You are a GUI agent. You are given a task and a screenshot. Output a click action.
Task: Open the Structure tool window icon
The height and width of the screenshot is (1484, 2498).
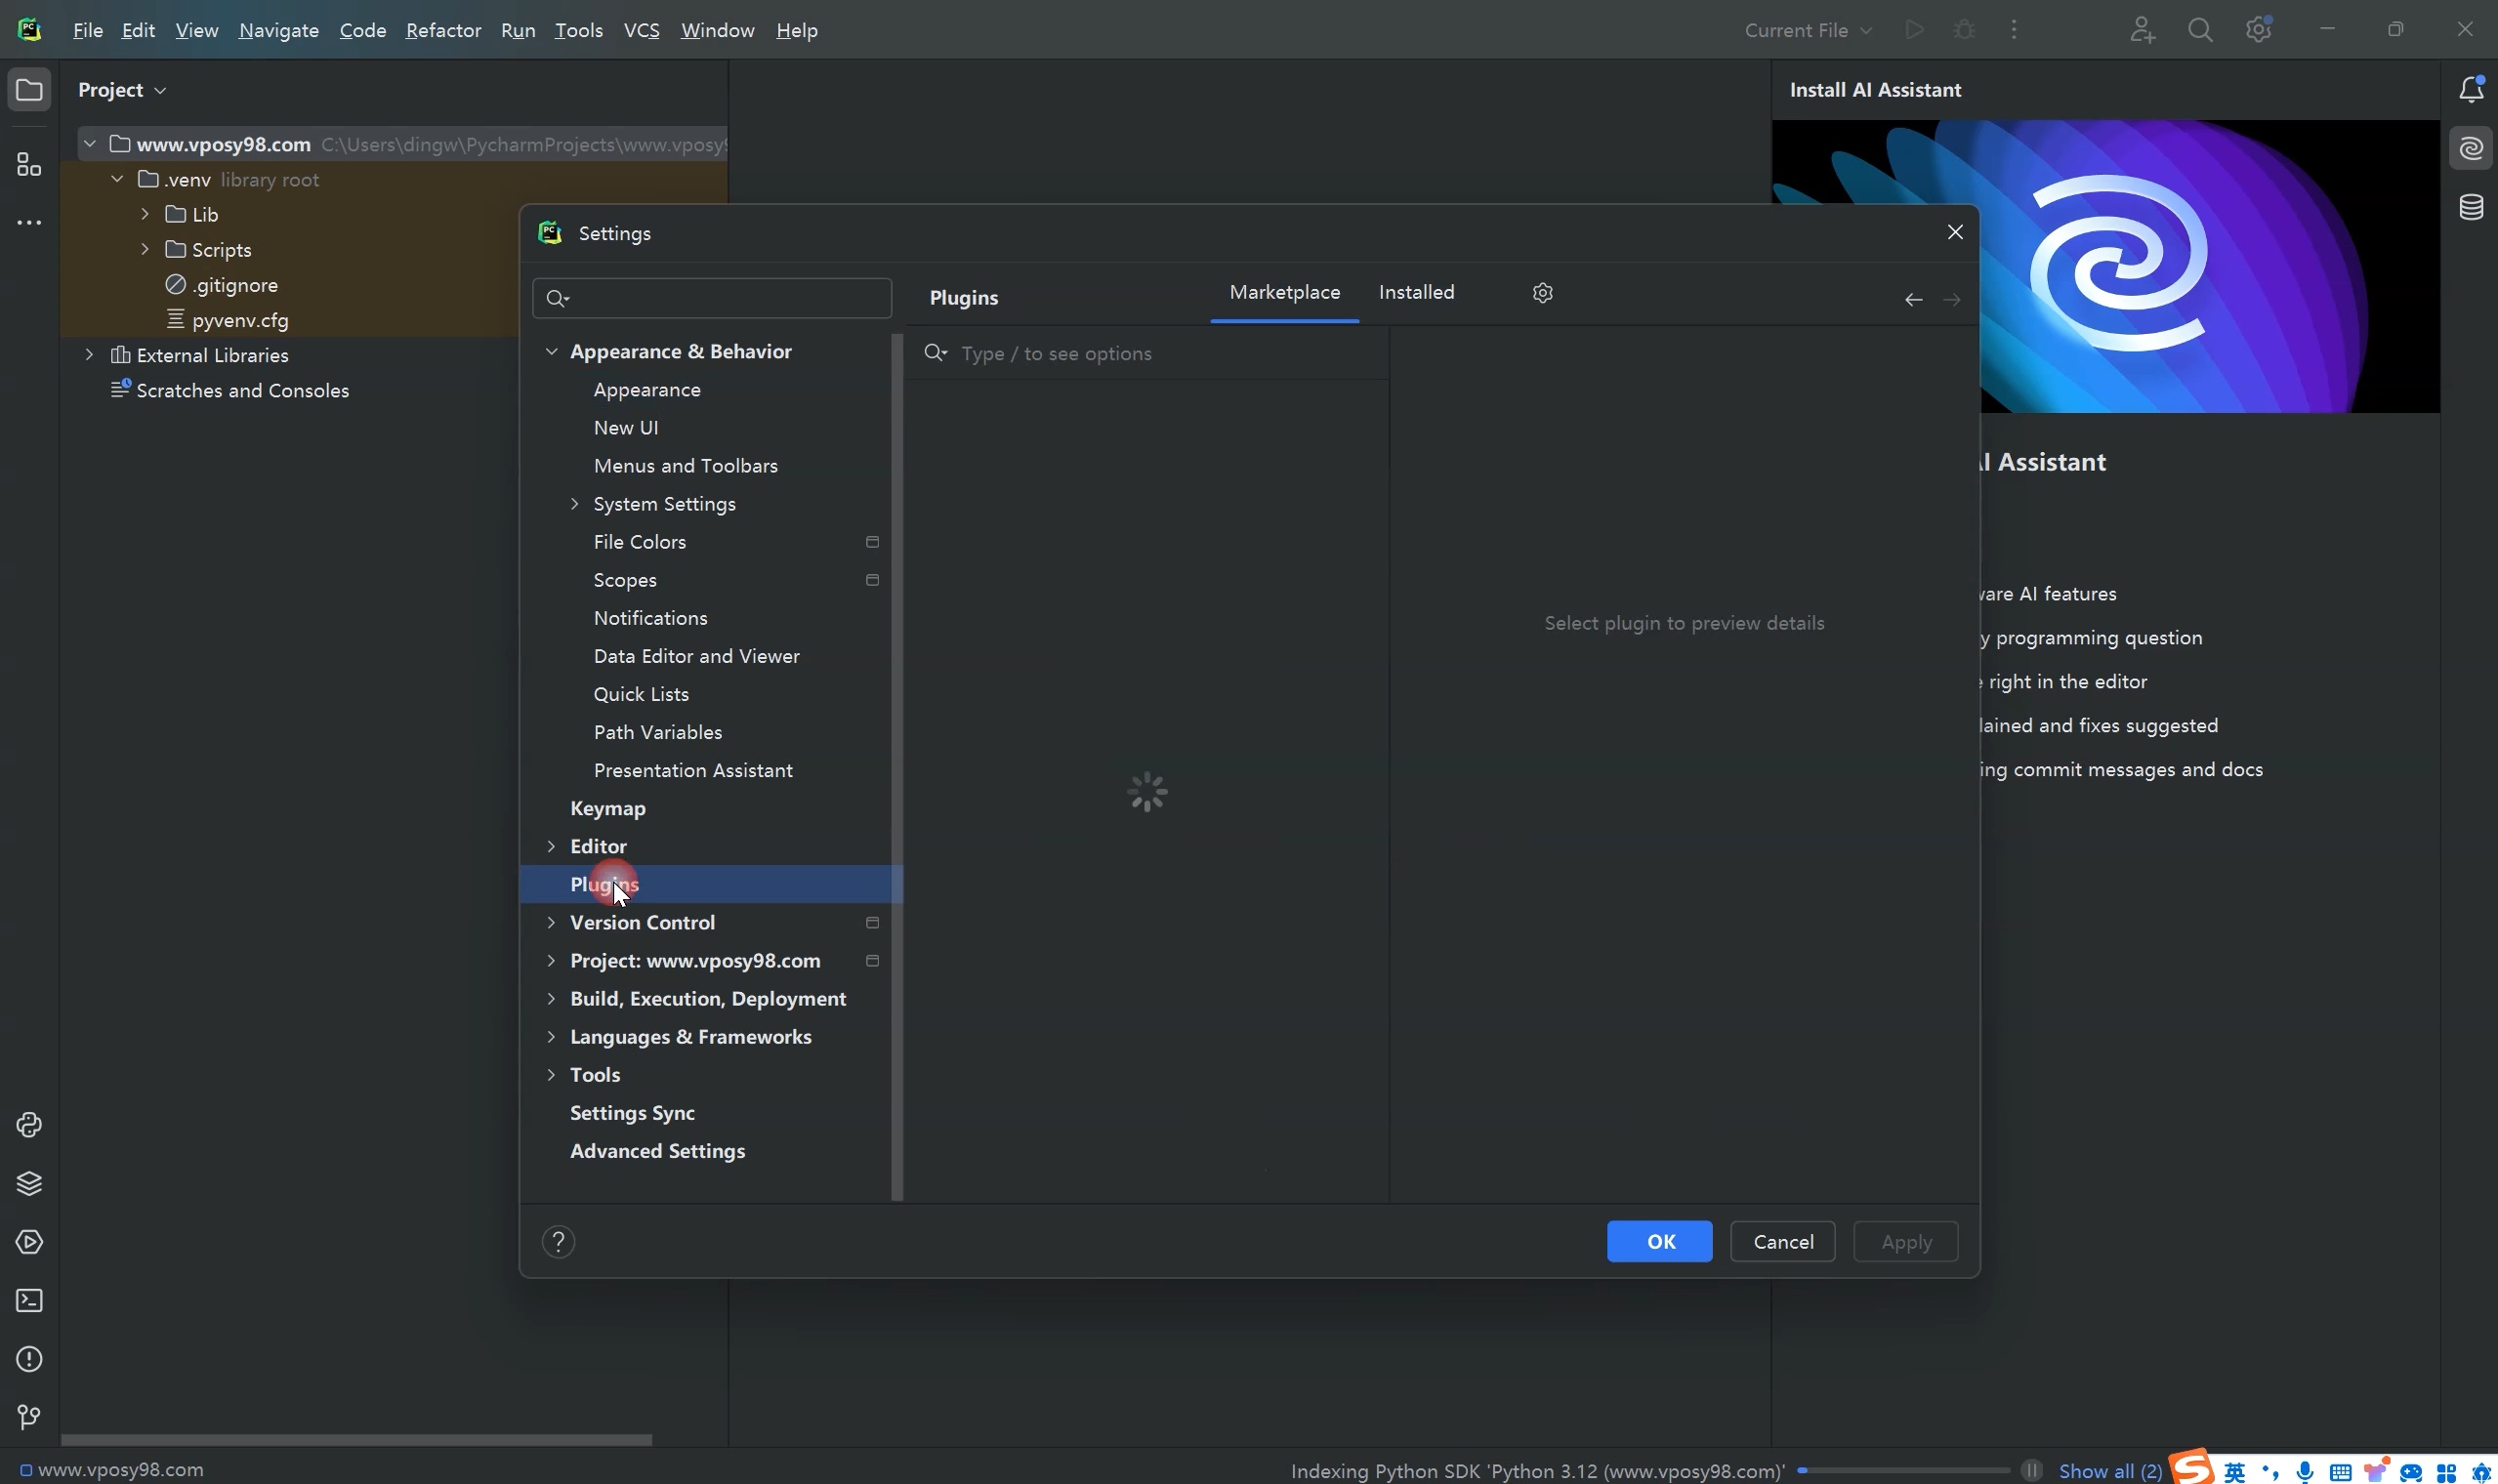29,164
